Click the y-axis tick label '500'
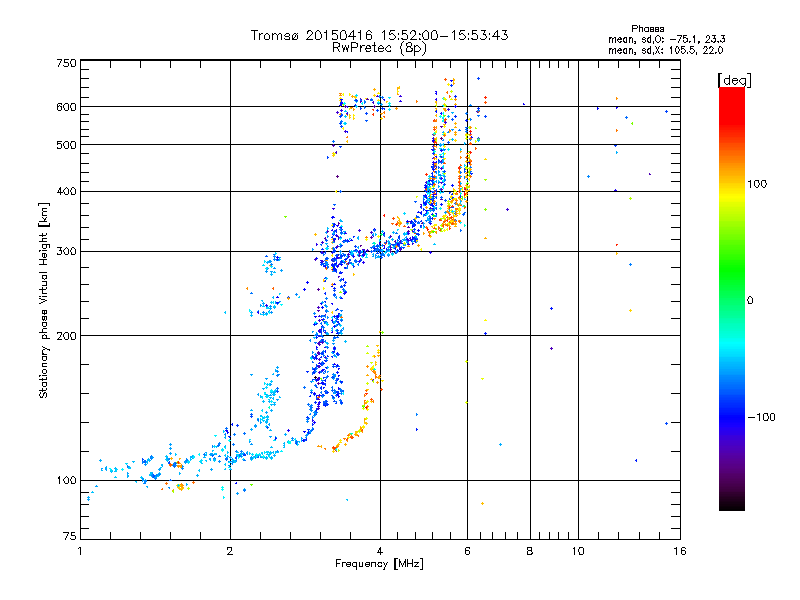The image size is (800, 600). pos(66,145)
